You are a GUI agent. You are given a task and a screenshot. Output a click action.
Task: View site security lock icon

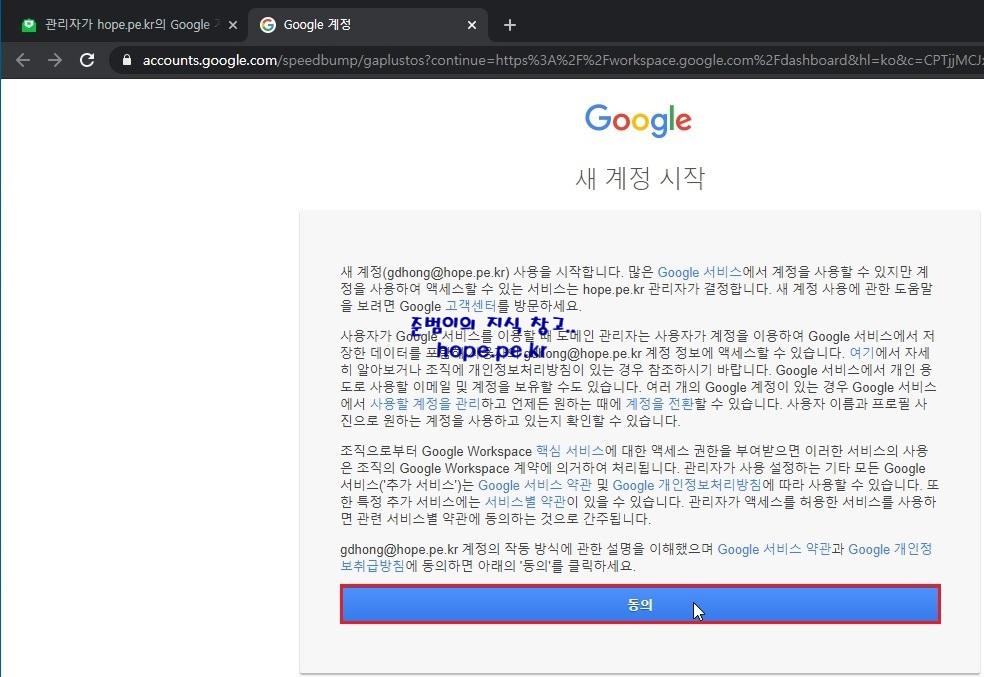[127, 60]
